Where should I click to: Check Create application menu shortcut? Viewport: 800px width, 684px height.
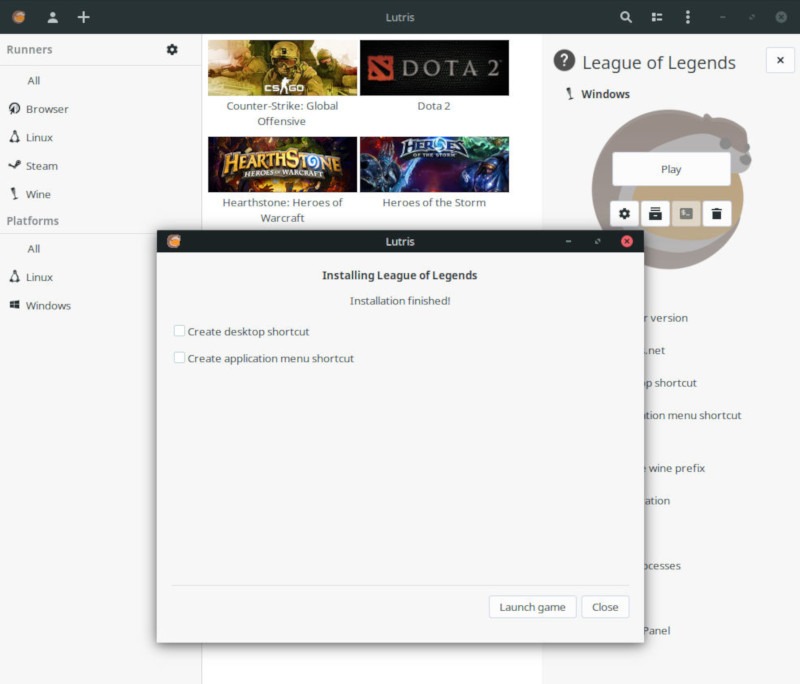click(179, 357)
